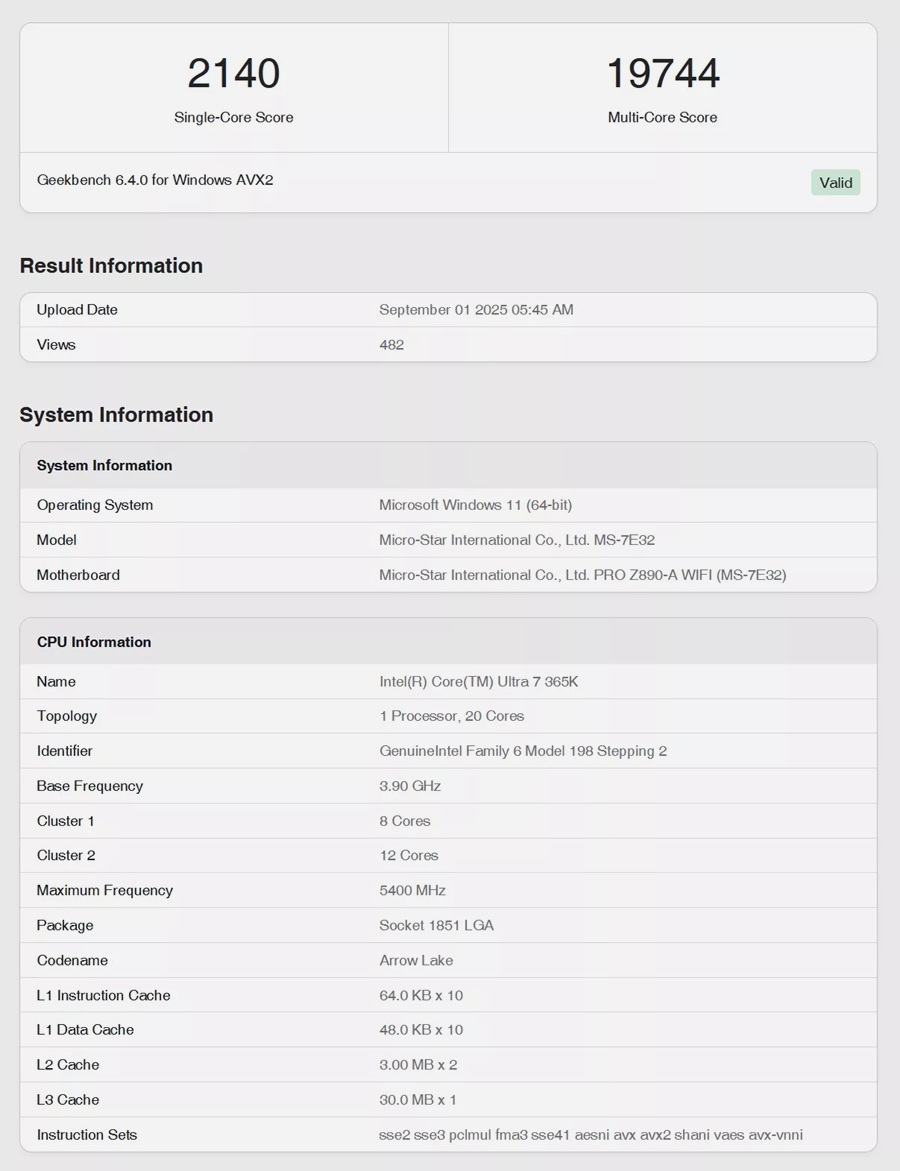
Task: Click the Upload Date value September 01 2025
Action: [x=476, y=310]
